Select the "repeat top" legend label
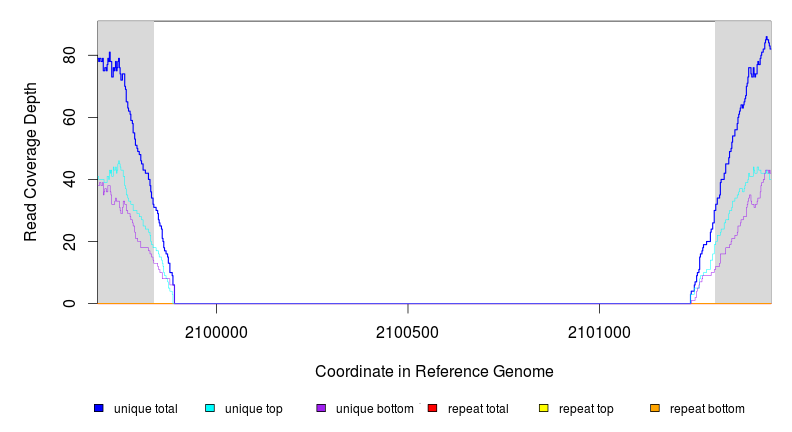792x432 pixels. tap(586, 409)
